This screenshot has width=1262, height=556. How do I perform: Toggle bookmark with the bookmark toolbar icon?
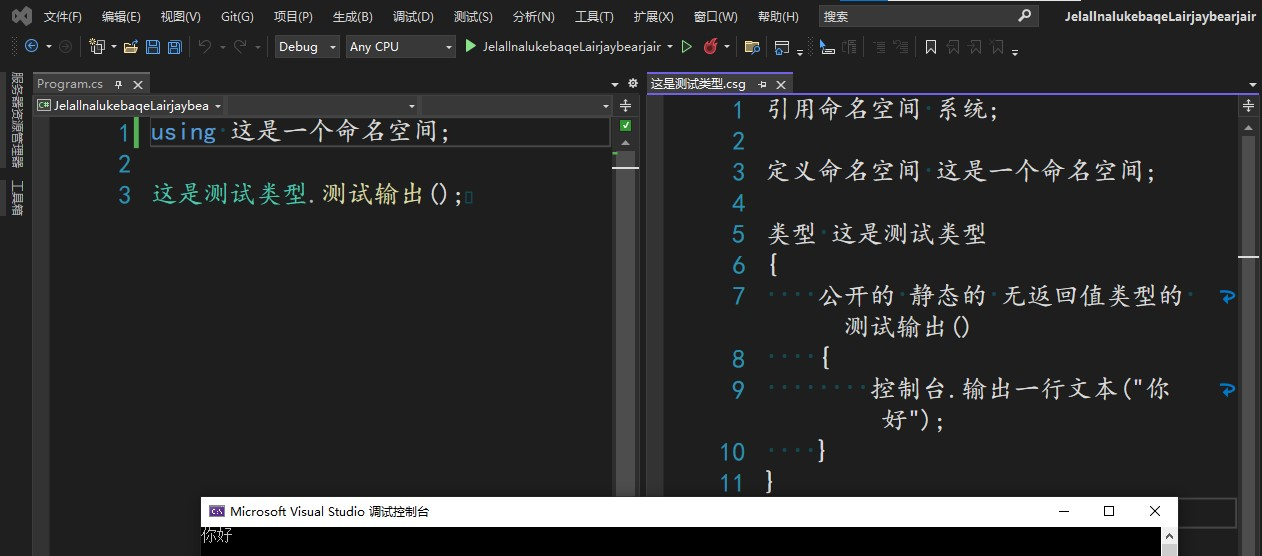point(930,47)
